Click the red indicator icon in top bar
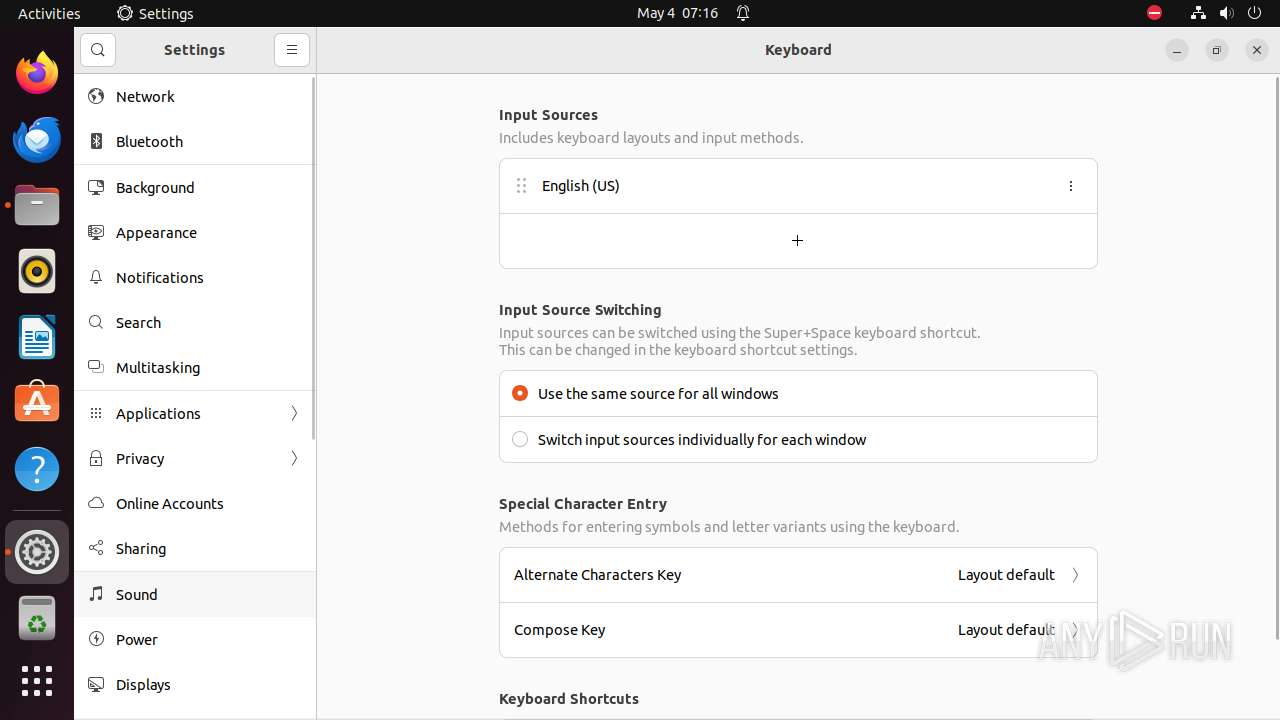 tap(1154, 13)
